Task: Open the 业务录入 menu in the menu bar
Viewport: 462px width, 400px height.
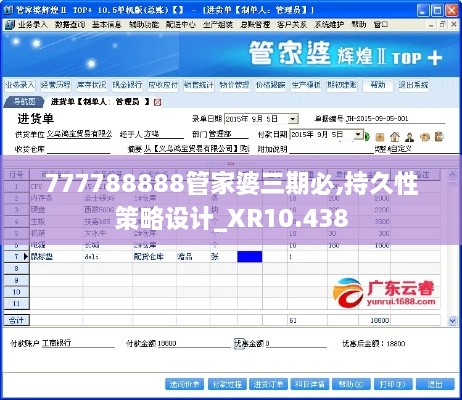Action: coord(33,25)
